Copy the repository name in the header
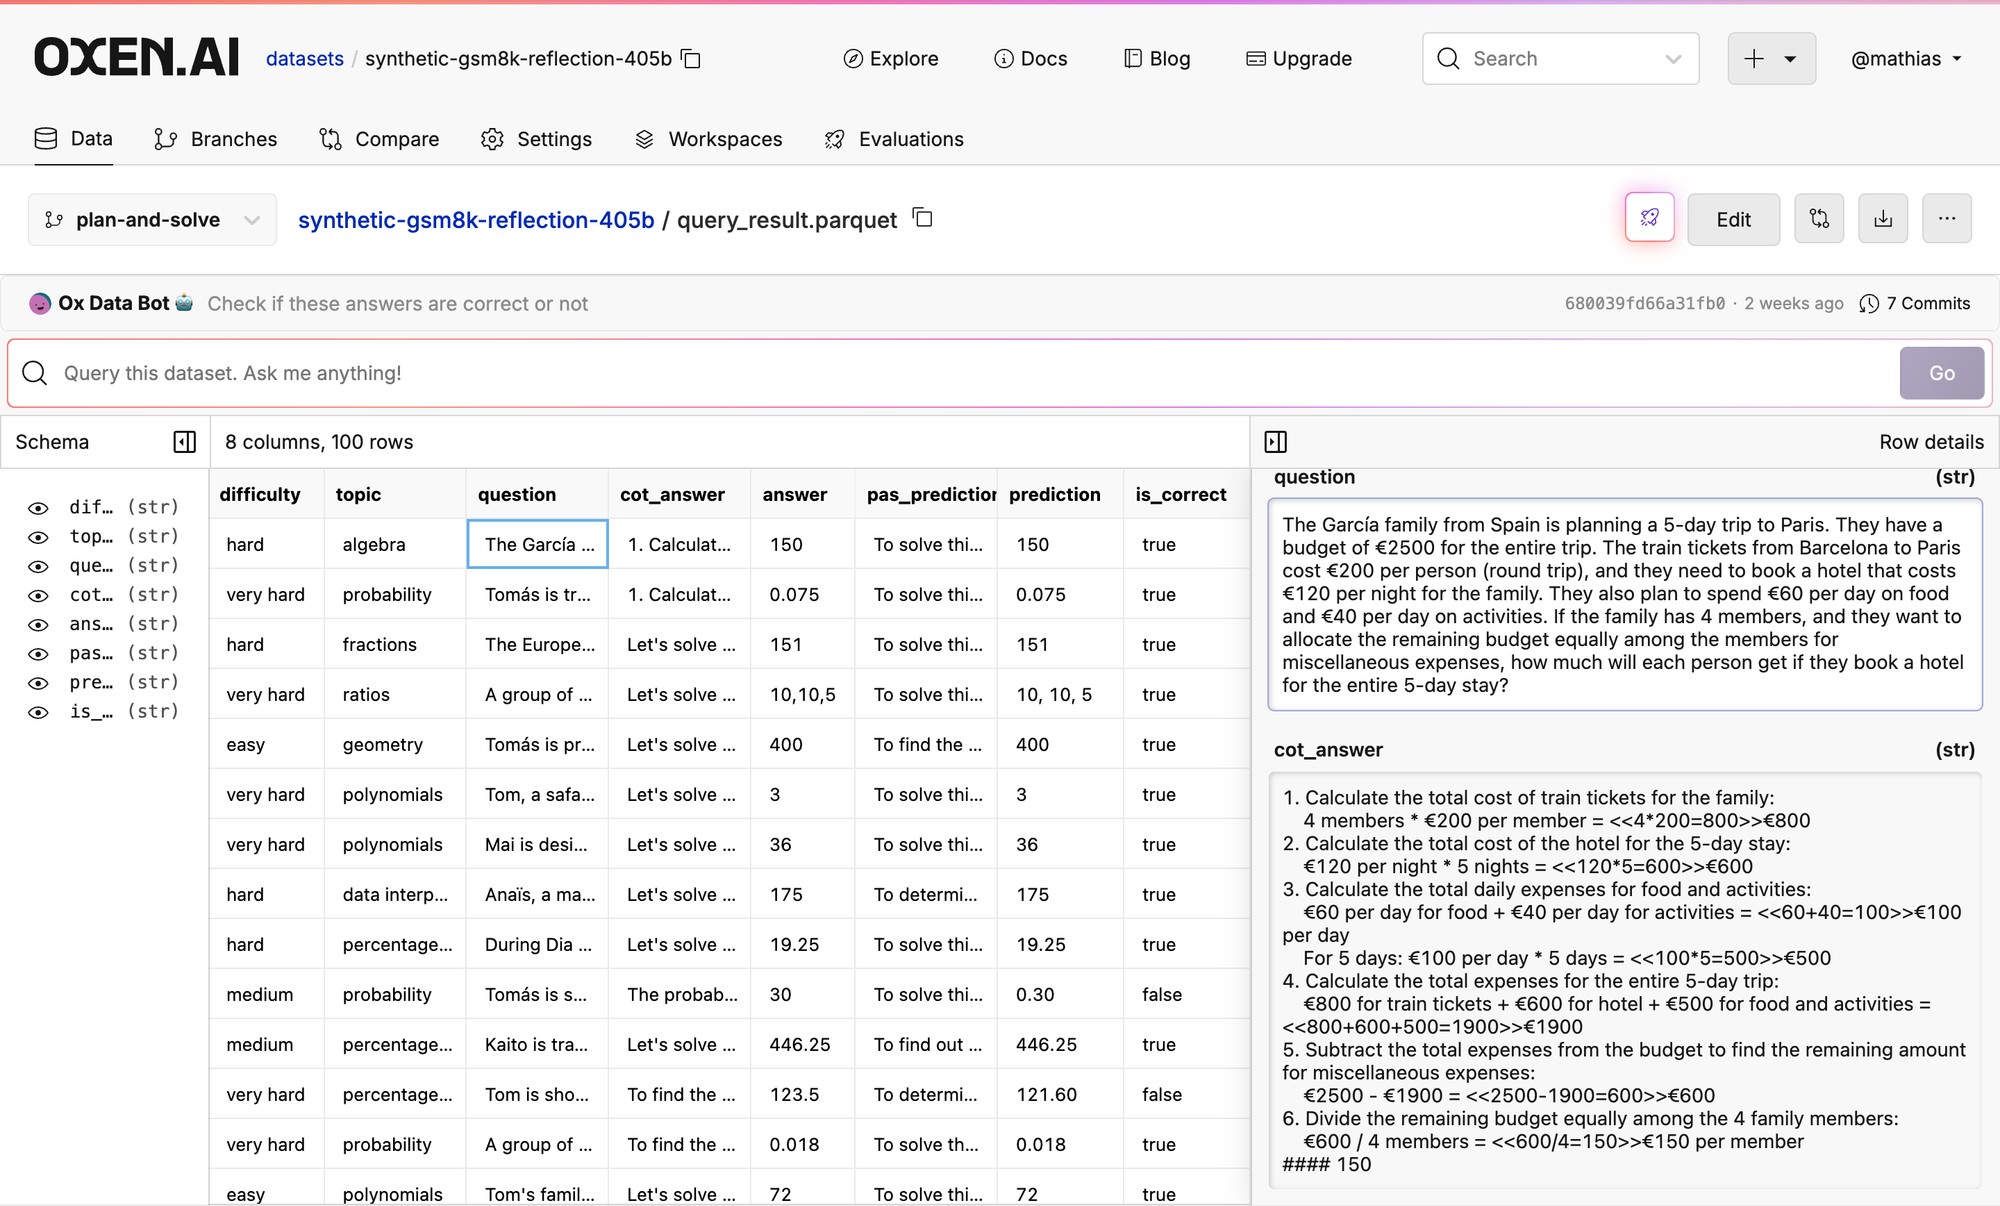This screenshot has height=1206, width=2000. pyautogui.click(x=691, y=59)
